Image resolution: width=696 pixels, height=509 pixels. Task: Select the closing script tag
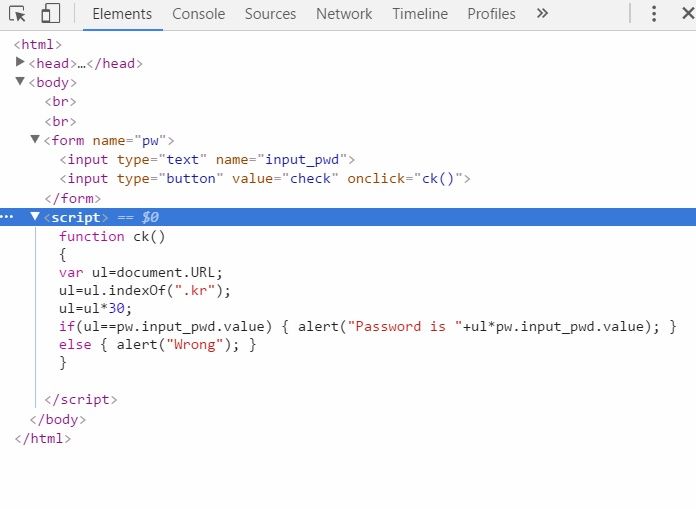coord(81,399)
